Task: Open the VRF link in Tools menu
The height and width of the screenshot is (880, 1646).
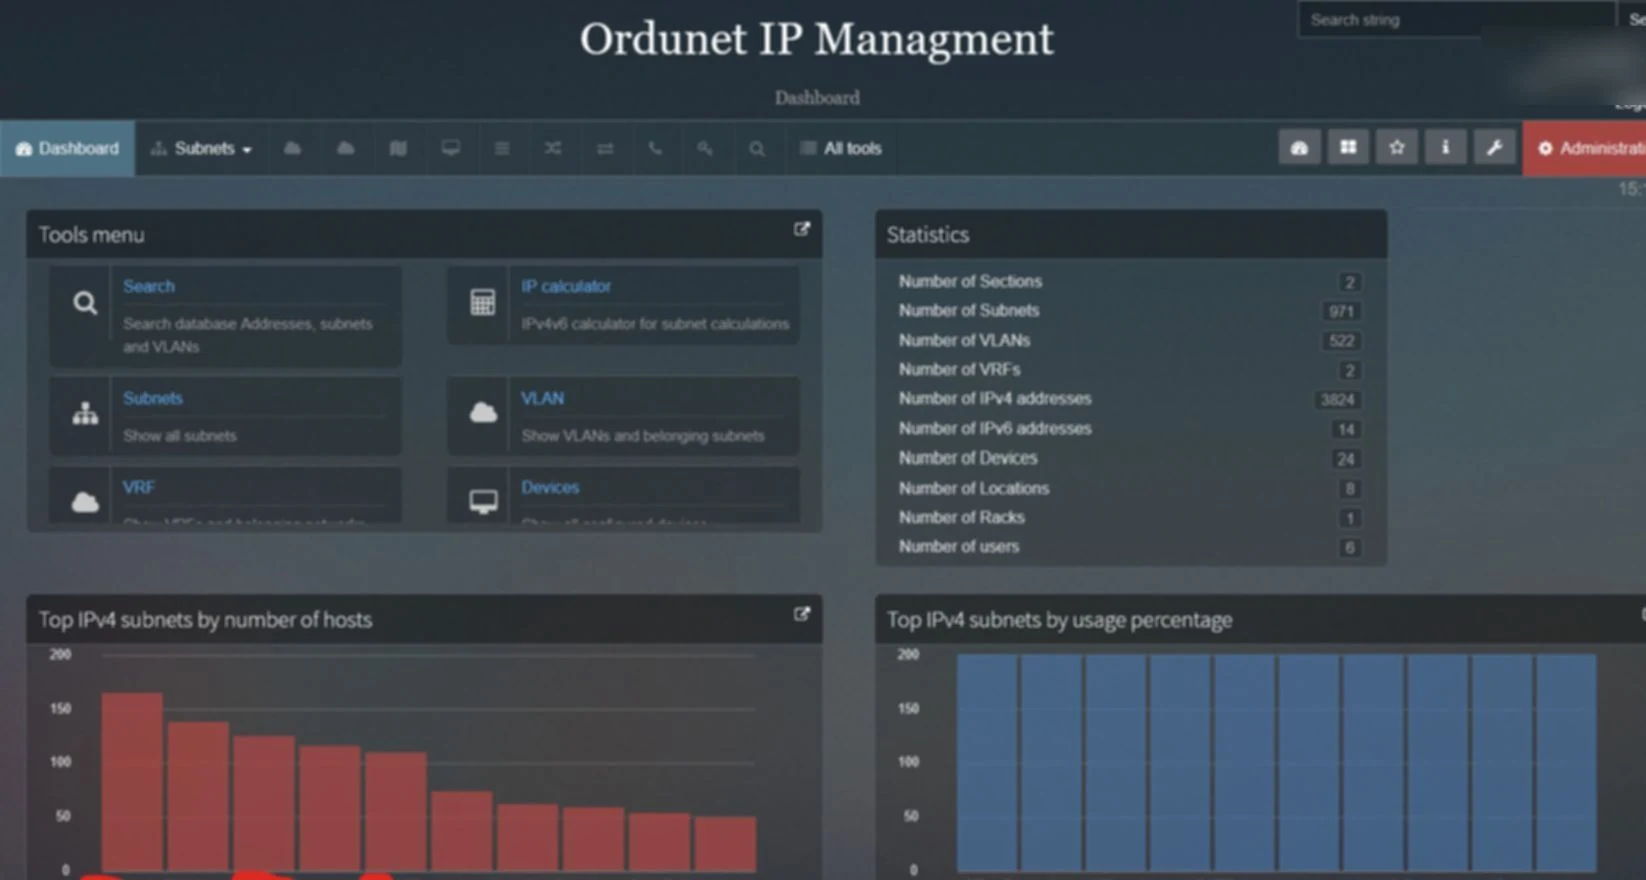Action: pyautogui.click(x=139, y=487)
